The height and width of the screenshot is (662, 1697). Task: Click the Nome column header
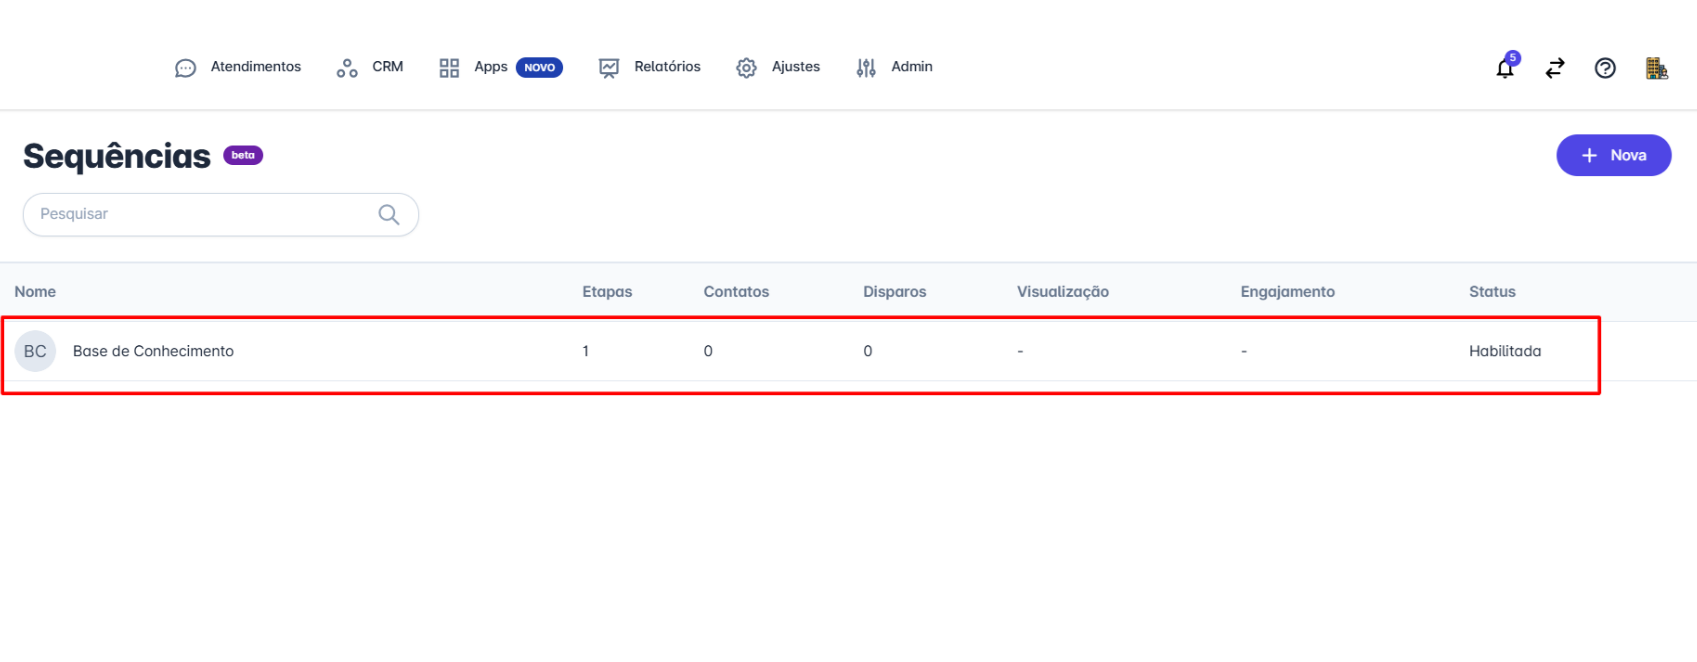coord(35,292)
